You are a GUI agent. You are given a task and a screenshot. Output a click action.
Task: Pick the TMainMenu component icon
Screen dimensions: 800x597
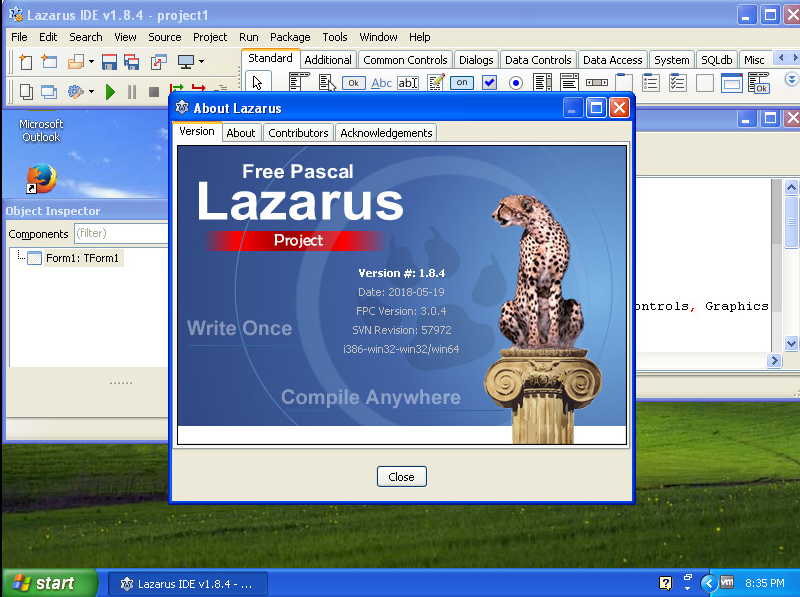[299, 82]
